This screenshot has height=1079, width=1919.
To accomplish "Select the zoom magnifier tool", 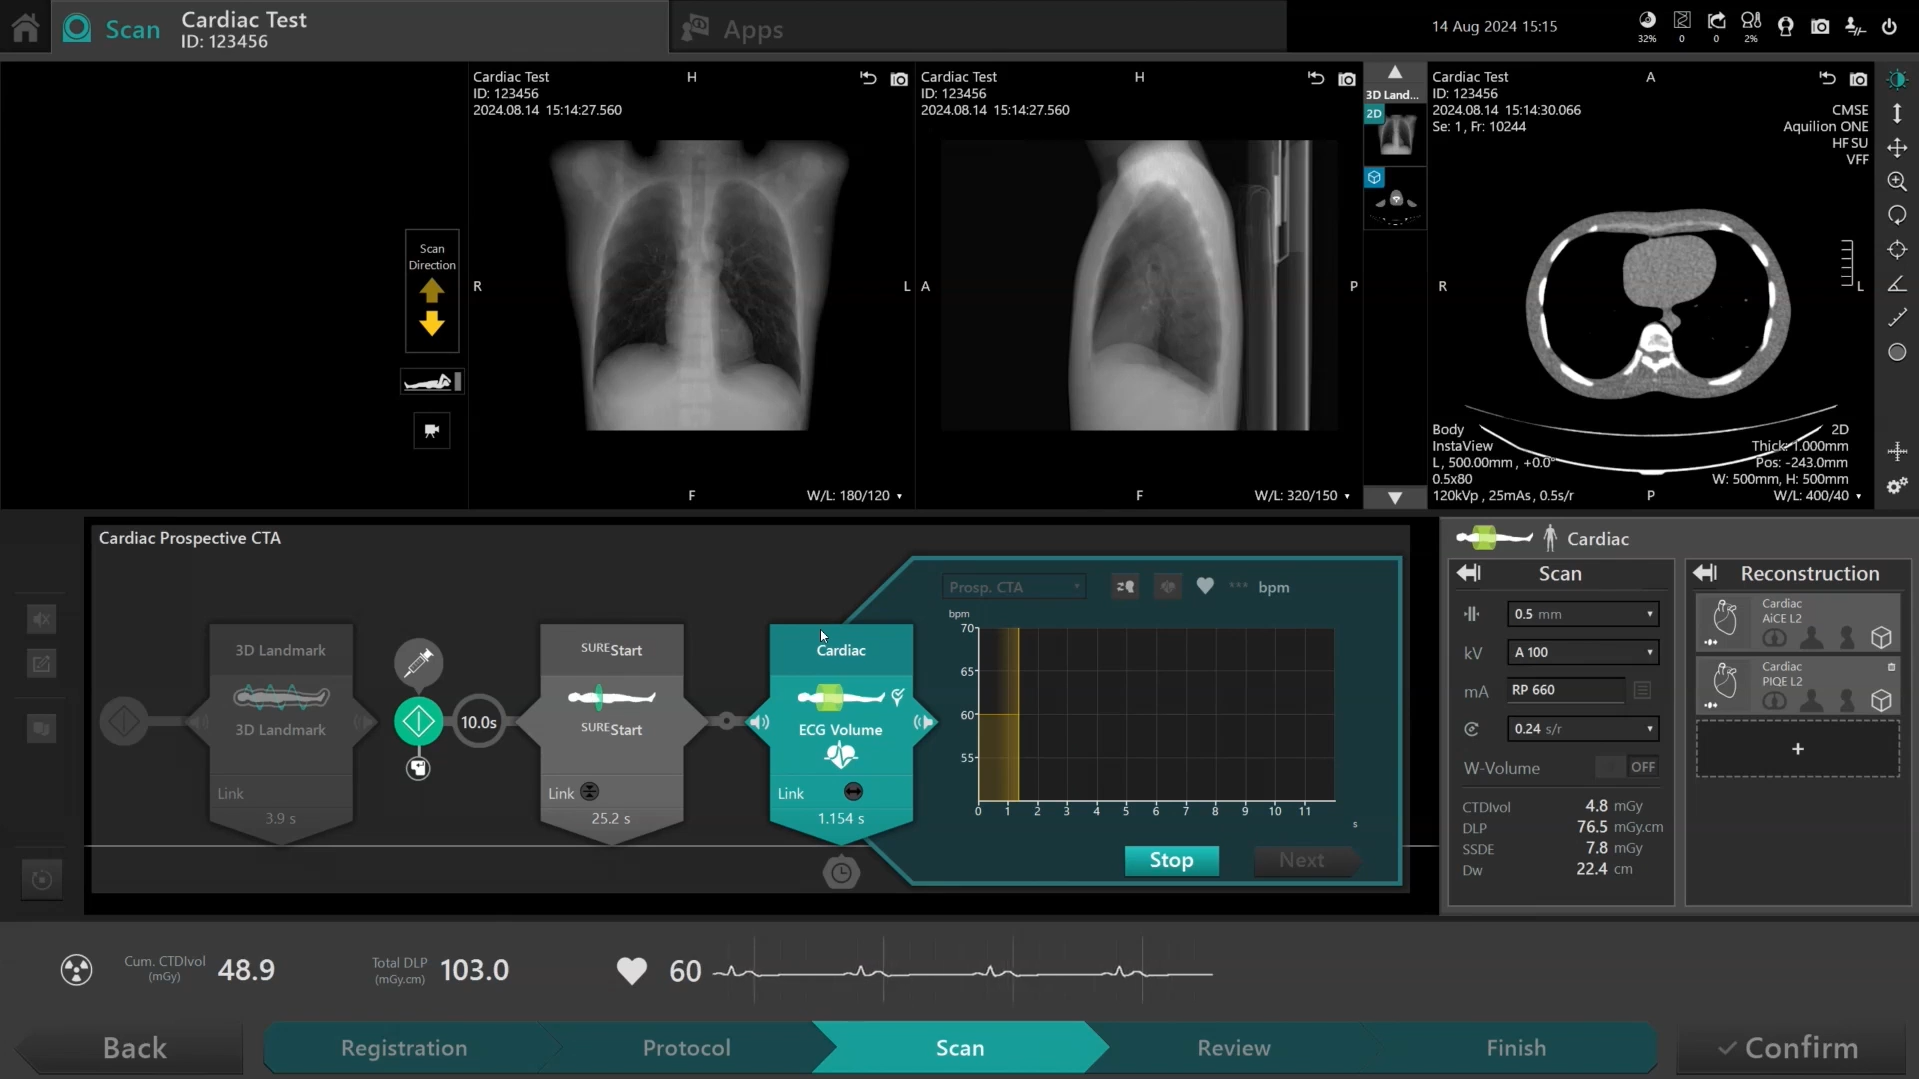I will pos(1897,182).
